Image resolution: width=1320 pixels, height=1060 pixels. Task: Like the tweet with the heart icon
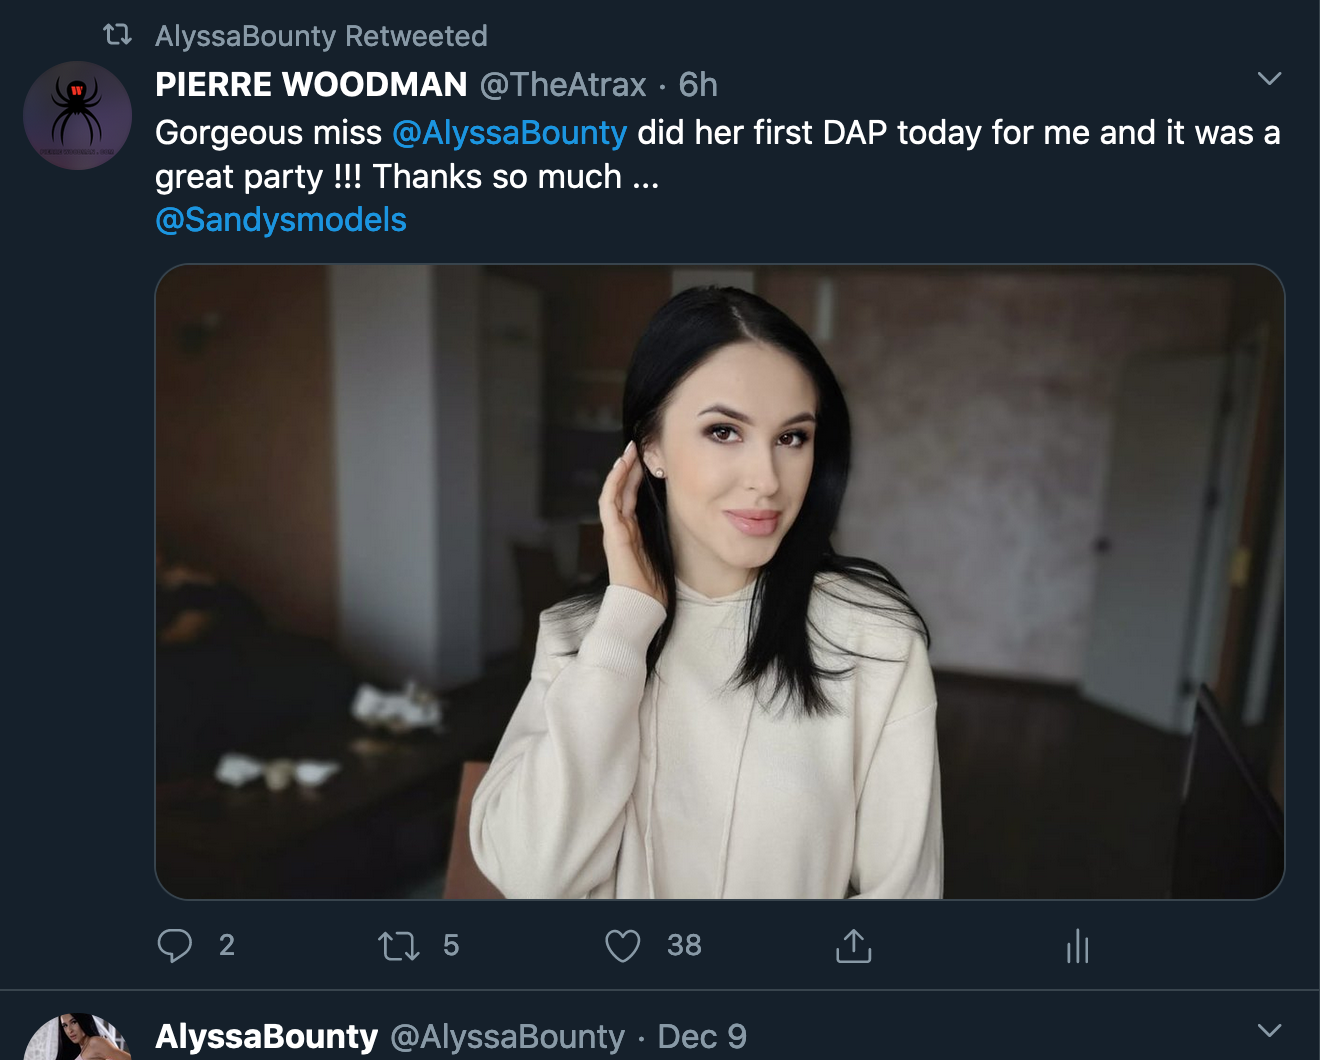pyautogui.click(x=622, y=945)
